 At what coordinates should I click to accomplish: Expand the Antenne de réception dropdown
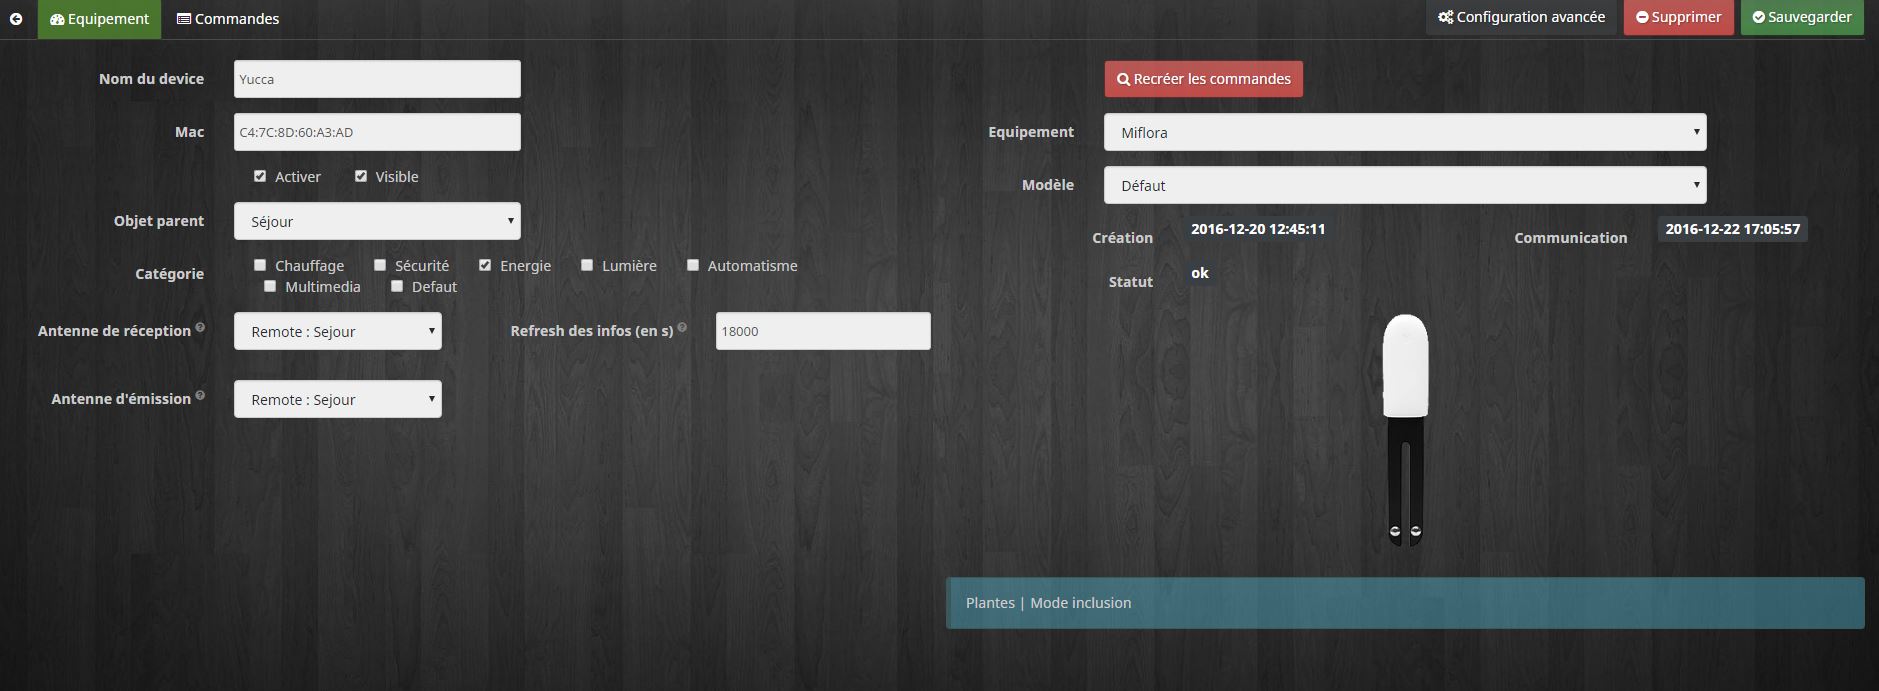(x=337, y=331)
